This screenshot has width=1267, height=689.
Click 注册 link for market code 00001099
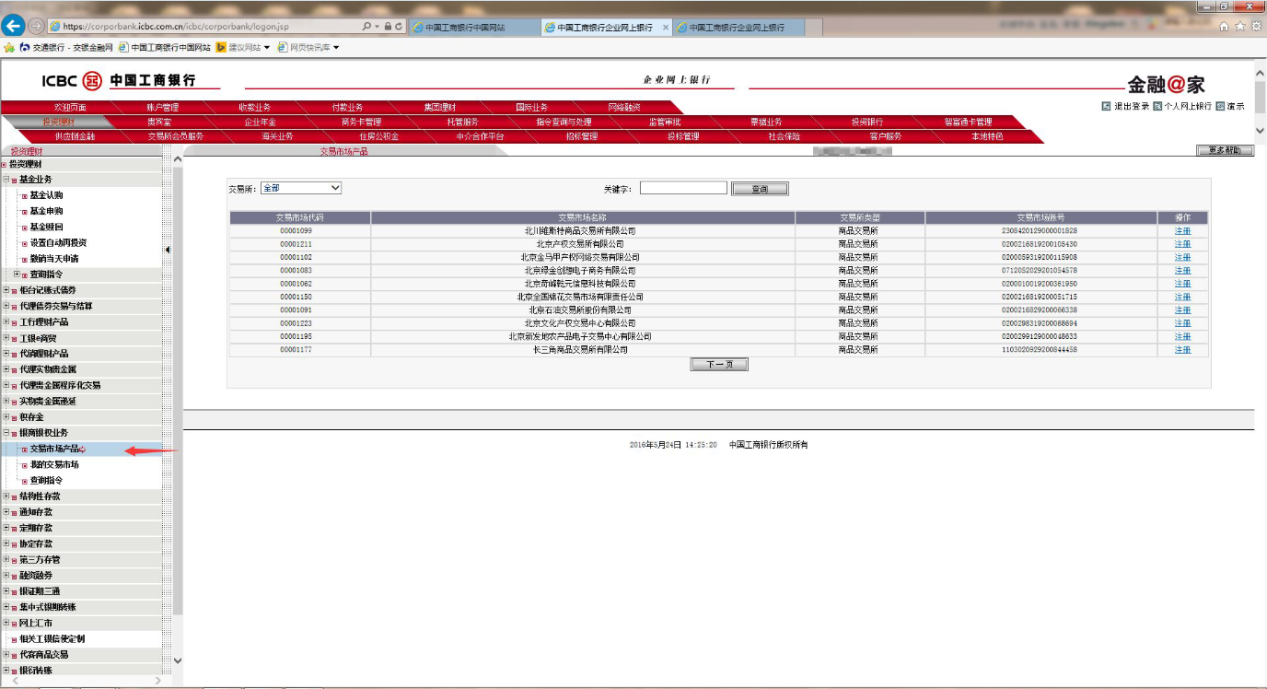click(x=1183, y=231)
